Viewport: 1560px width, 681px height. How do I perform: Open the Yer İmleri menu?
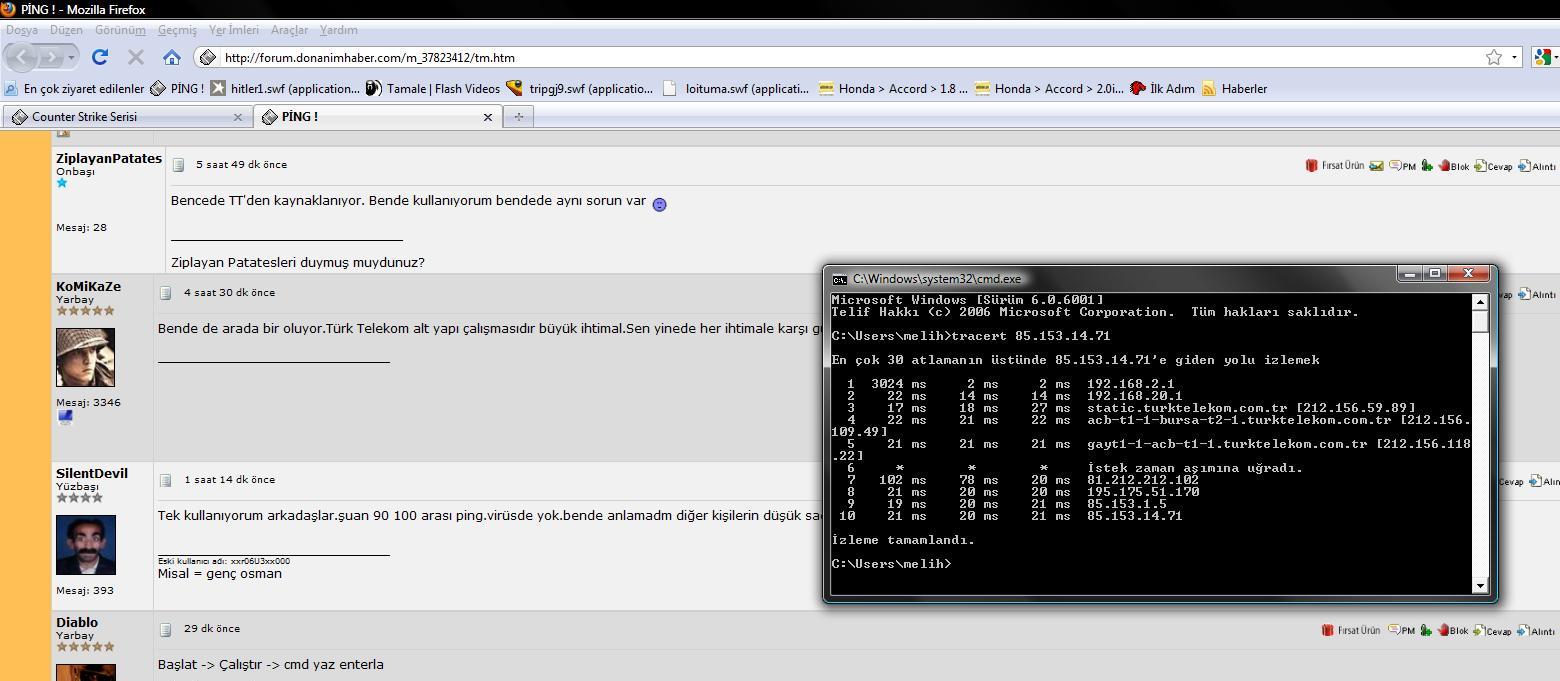233,30
